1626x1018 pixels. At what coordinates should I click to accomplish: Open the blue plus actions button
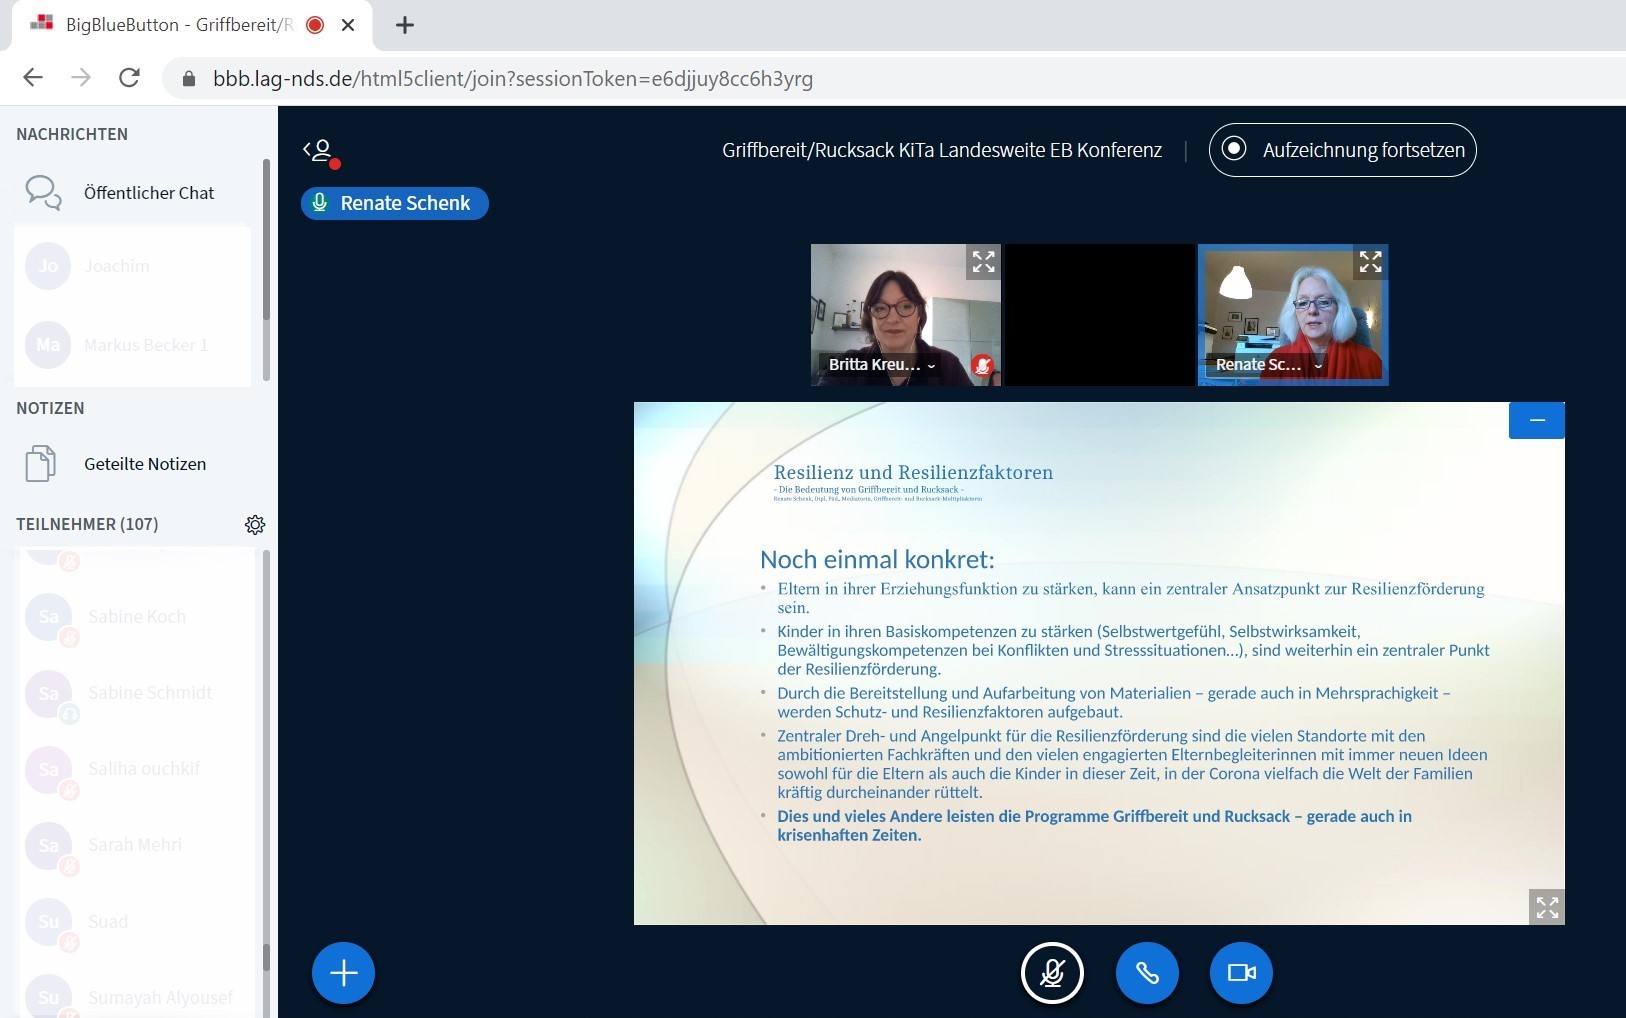[x=343, y=973]
